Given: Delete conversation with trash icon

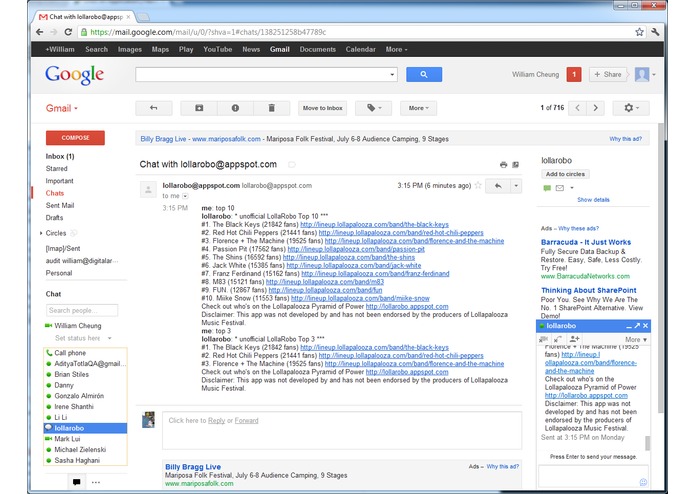Looking at the screenshot, I should pos(272,108).
